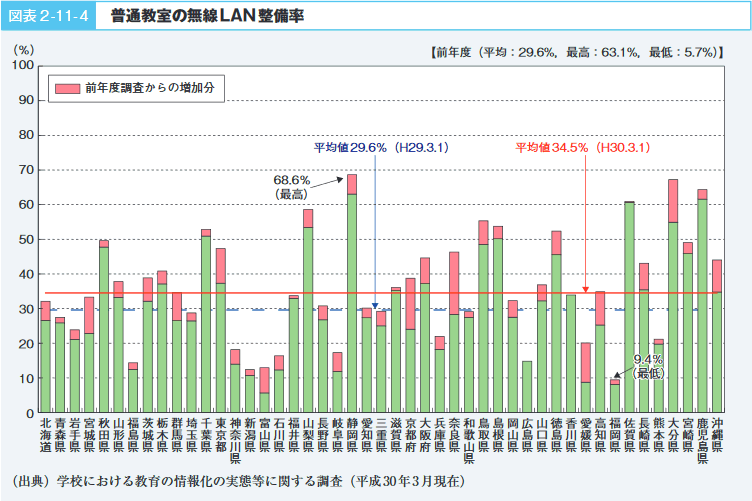752x501 pixels.
Task: Click the 80 y-axis label
Action: click(x=26, y=135)
